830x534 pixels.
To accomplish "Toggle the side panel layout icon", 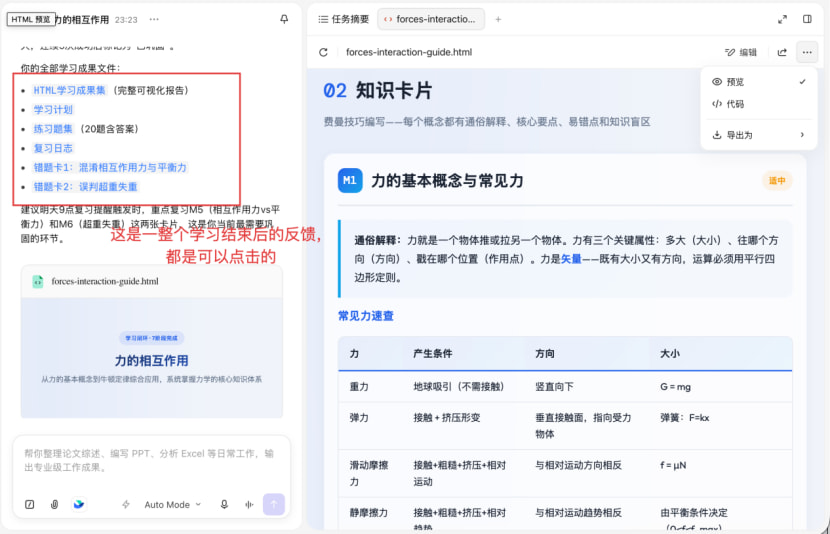I will (807, 19).
